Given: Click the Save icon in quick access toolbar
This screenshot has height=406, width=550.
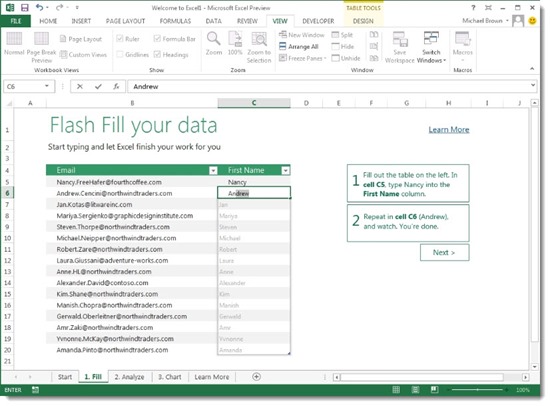Looking at the screenshot, I should (x=25, y=7).
